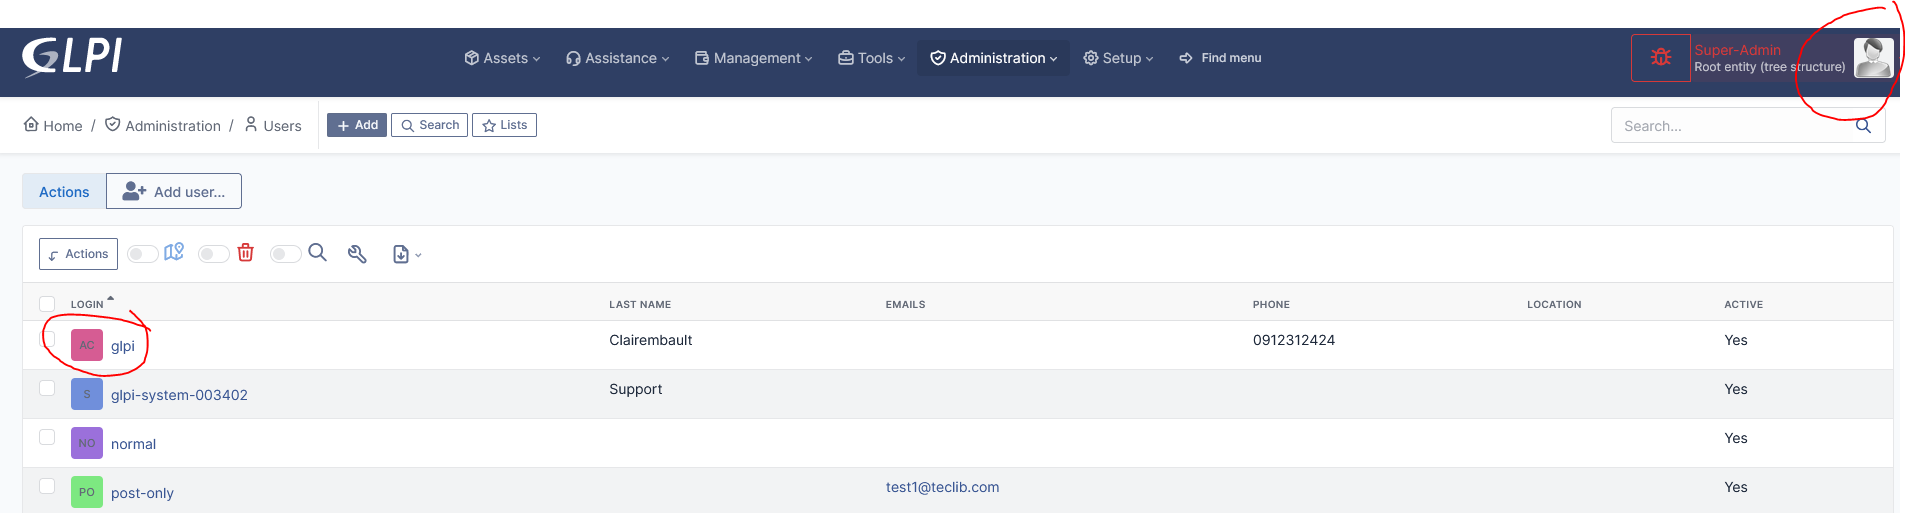
Task: Click the normal user avatar badge
Action: 87,443
